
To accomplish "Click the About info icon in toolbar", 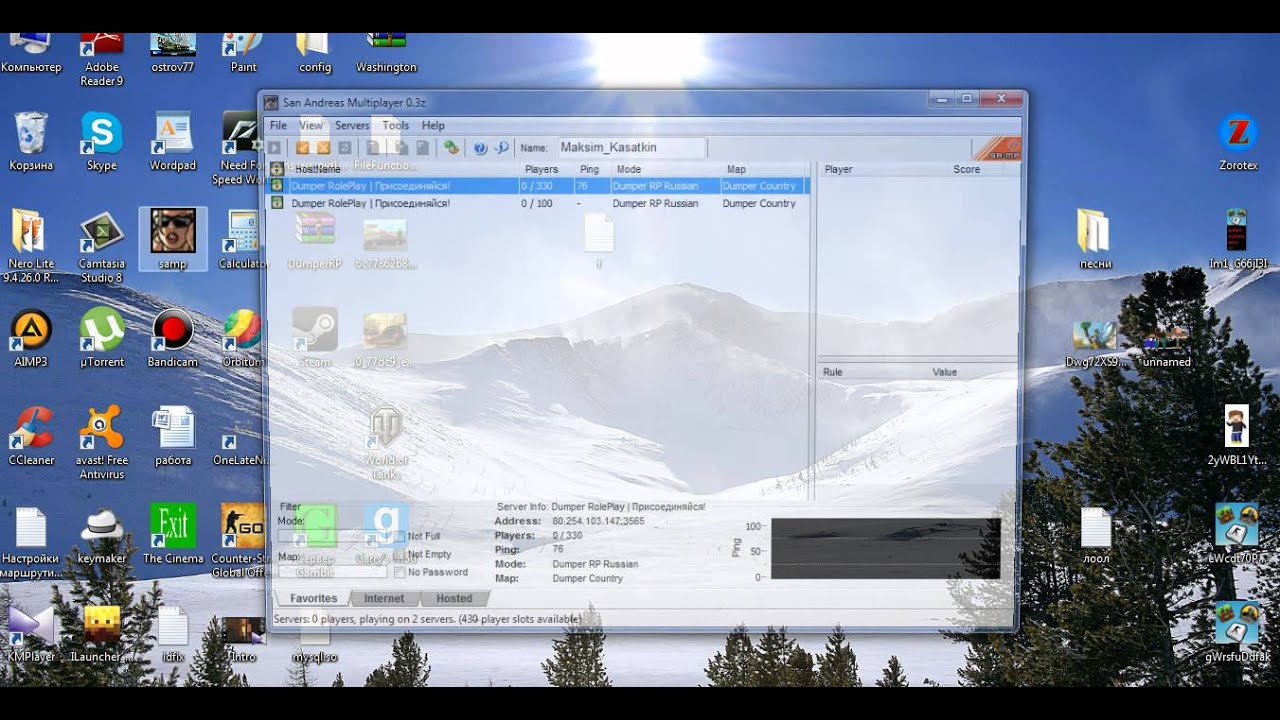I will [502, 148].
